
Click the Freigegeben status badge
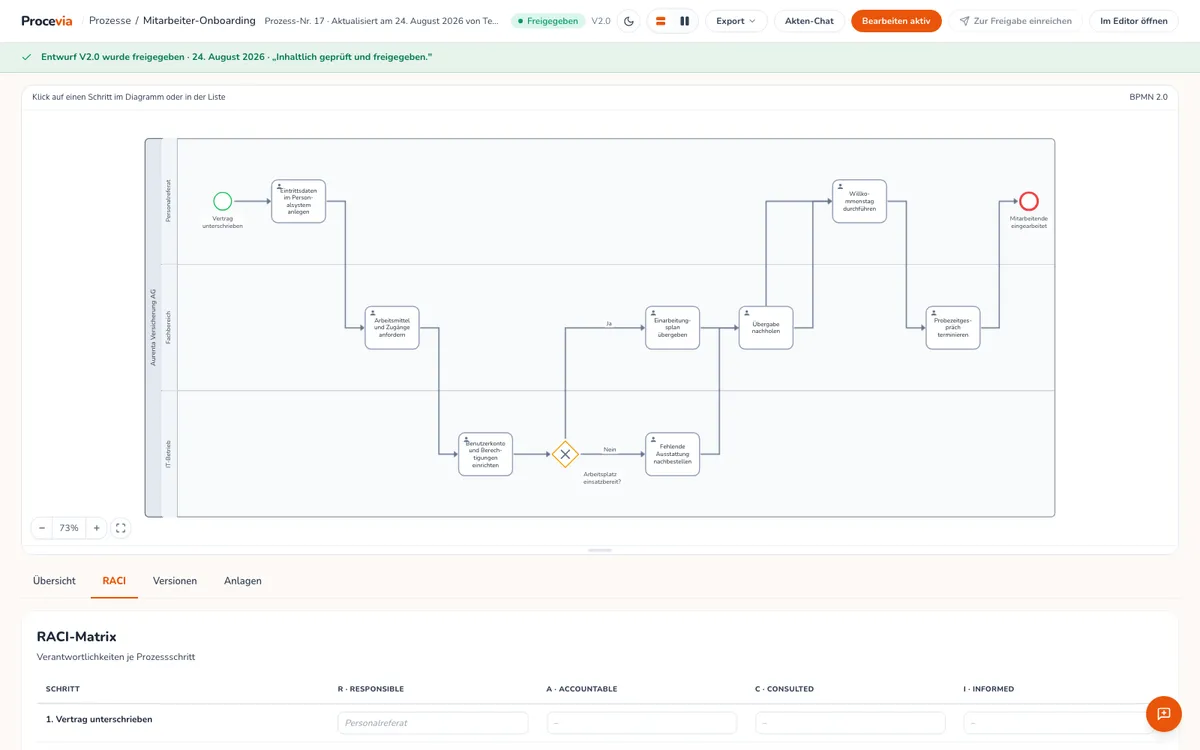tap(548, 21)
